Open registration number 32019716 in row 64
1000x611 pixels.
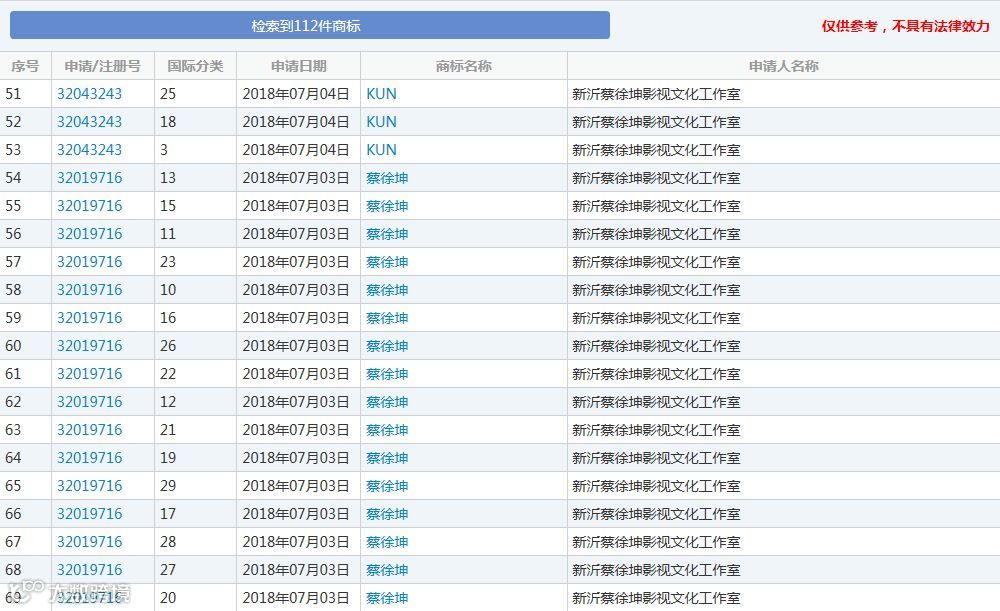tap(89, 459)
